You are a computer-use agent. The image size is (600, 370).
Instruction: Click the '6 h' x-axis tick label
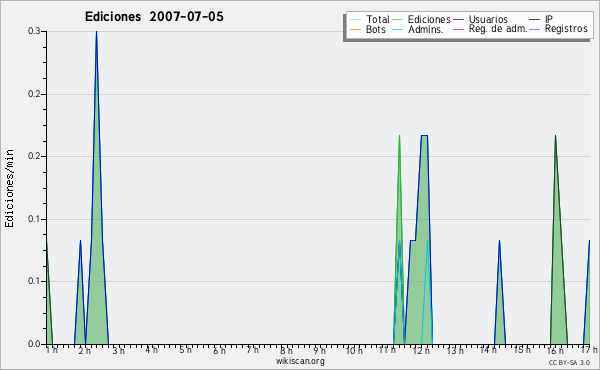(219, 351)
